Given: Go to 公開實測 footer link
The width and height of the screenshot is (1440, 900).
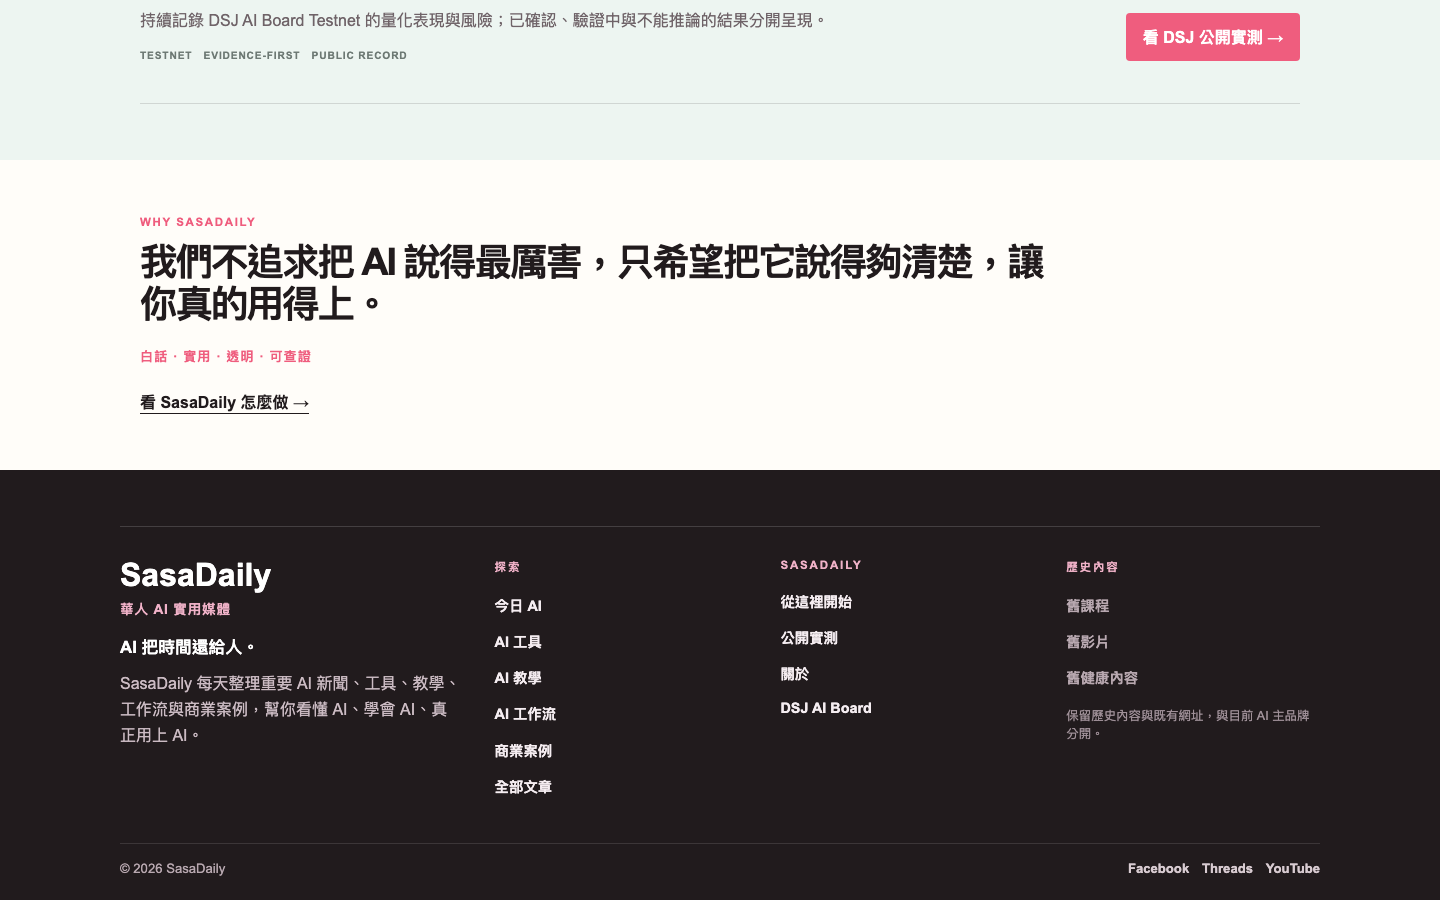Looking at the screenshot, I should pos(809,638).
